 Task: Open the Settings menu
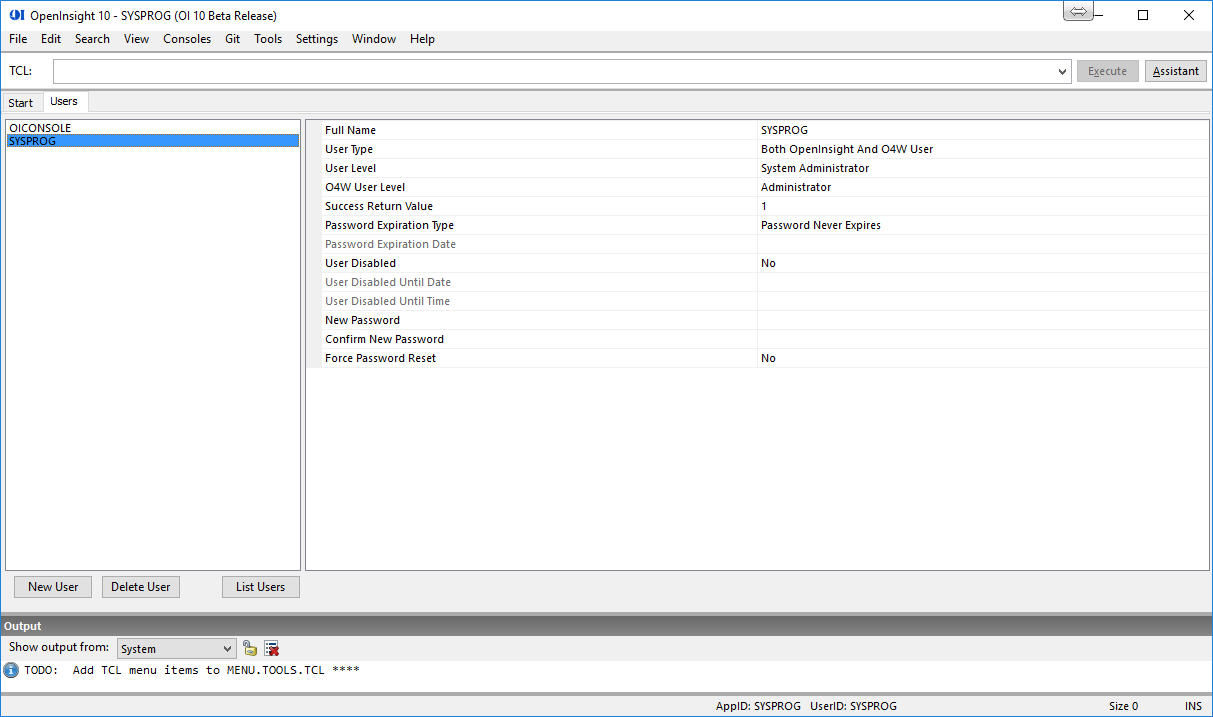(x=317, y=39)
